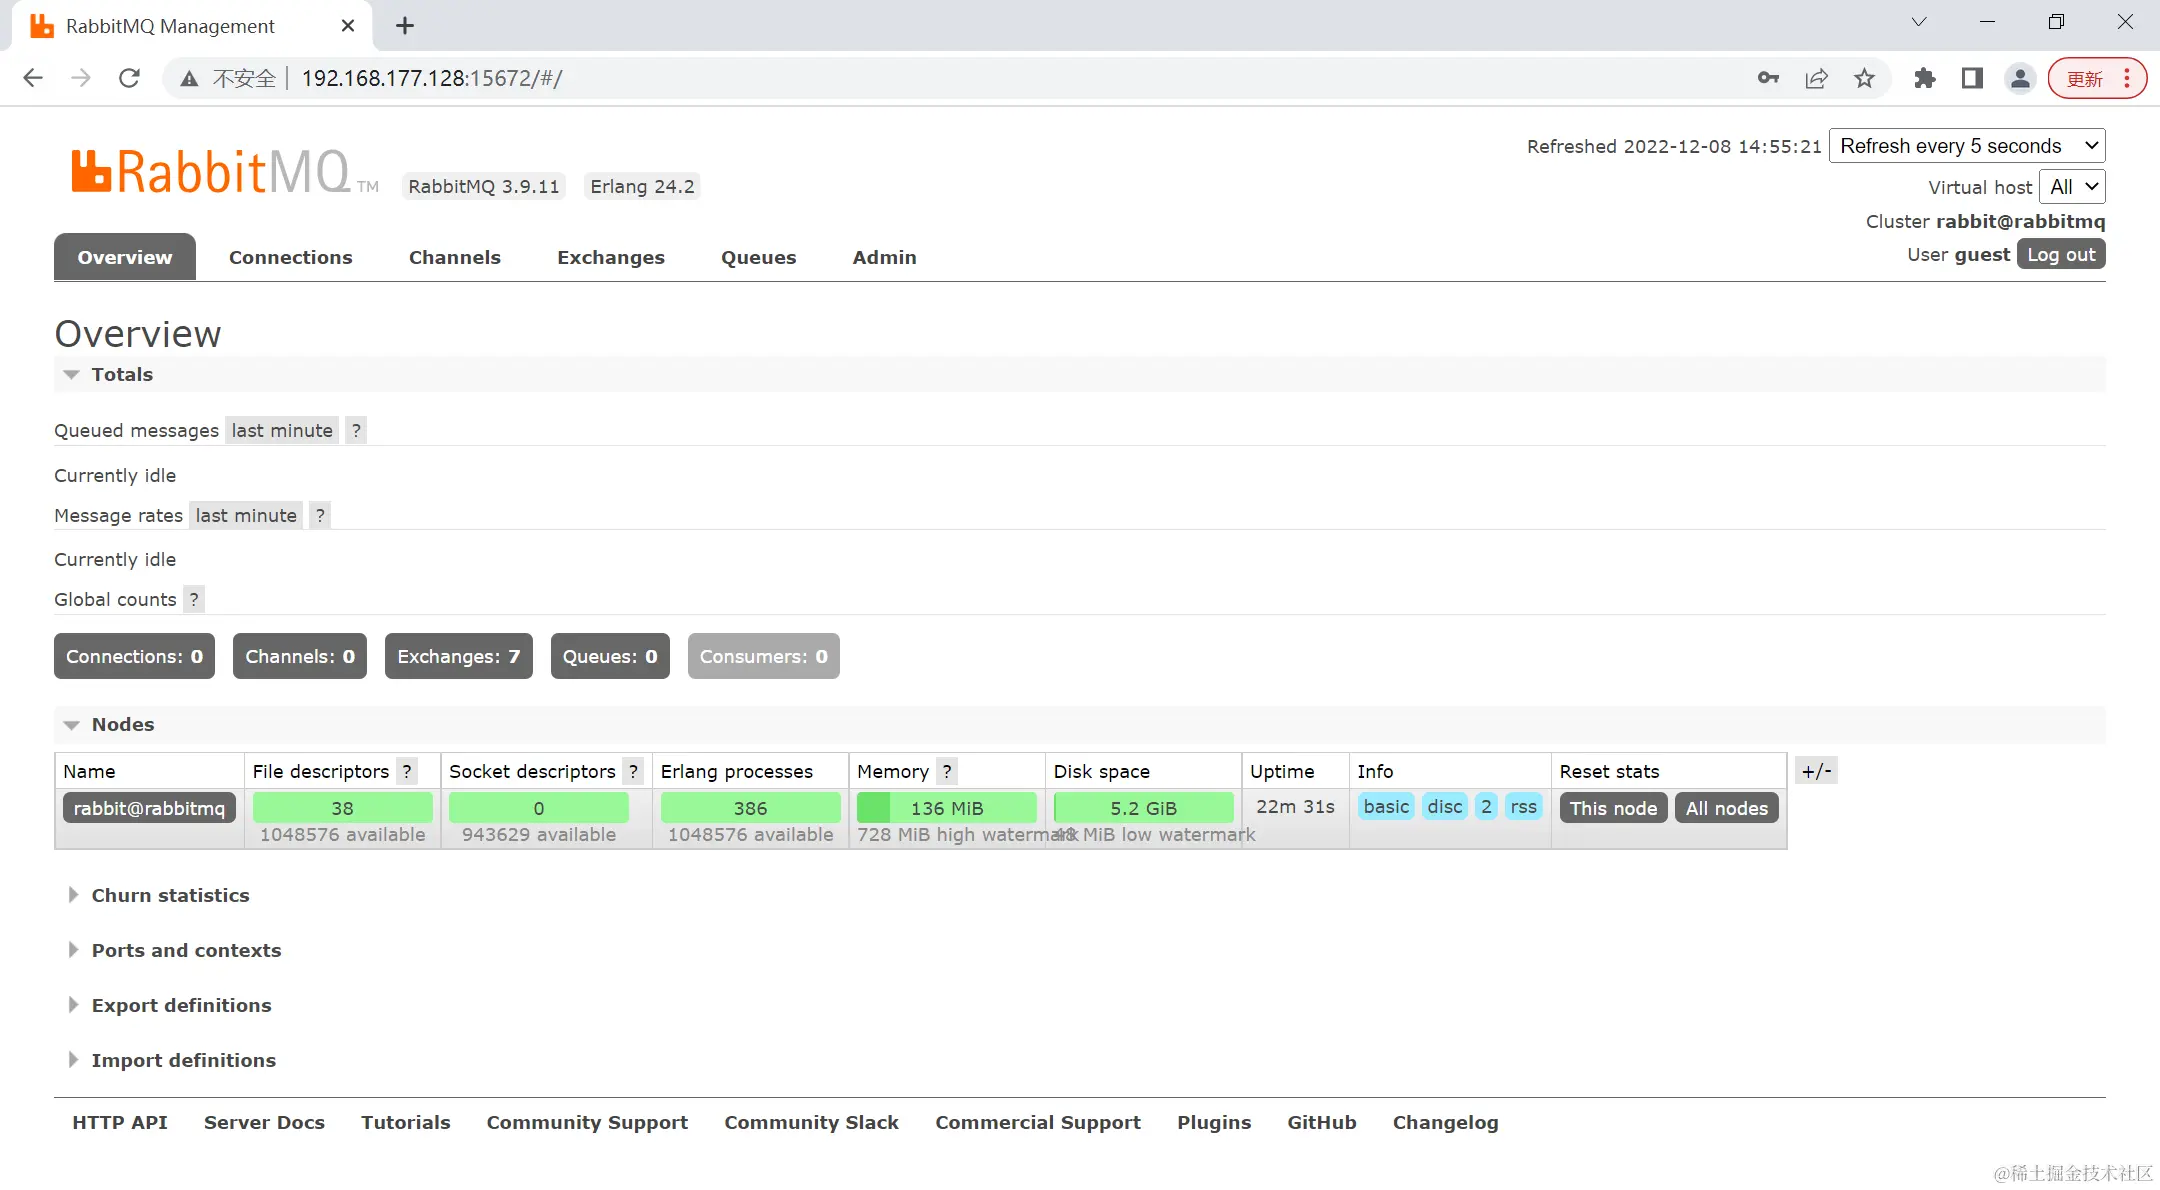The width and height of the screenshot is (2160, 1190).
Task: Select the Overview tab
Action: (x=125, y=257)
